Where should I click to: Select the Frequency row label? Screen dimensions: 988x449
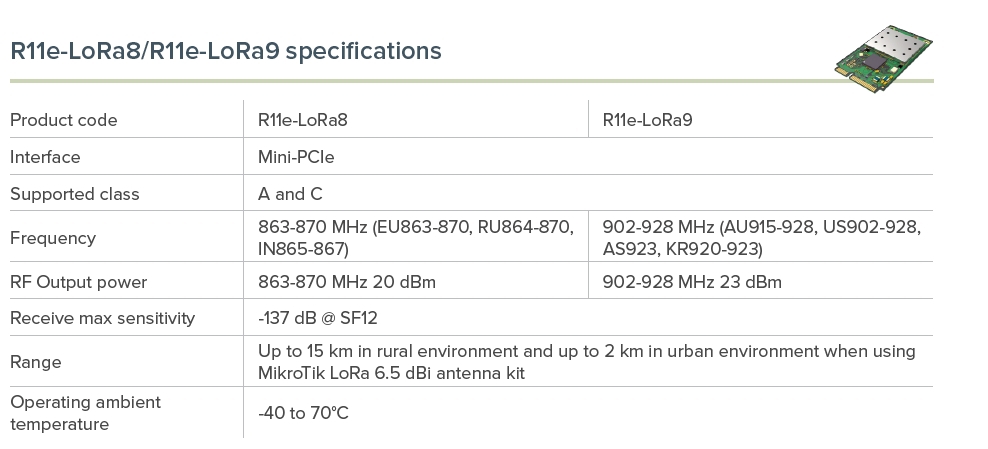click(x=53, y=238)
